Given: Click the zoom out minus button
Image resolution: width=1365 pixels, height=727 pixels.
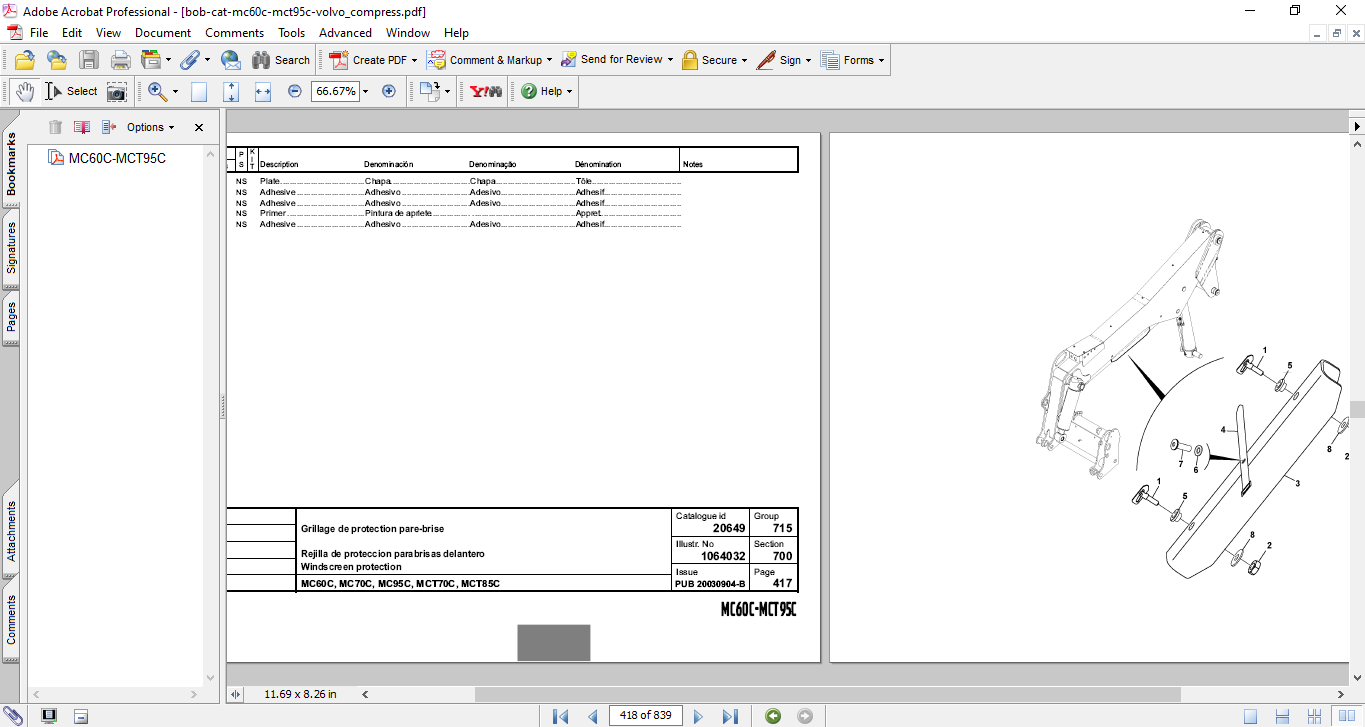Looking at the screenshot, I should [295, 91].
